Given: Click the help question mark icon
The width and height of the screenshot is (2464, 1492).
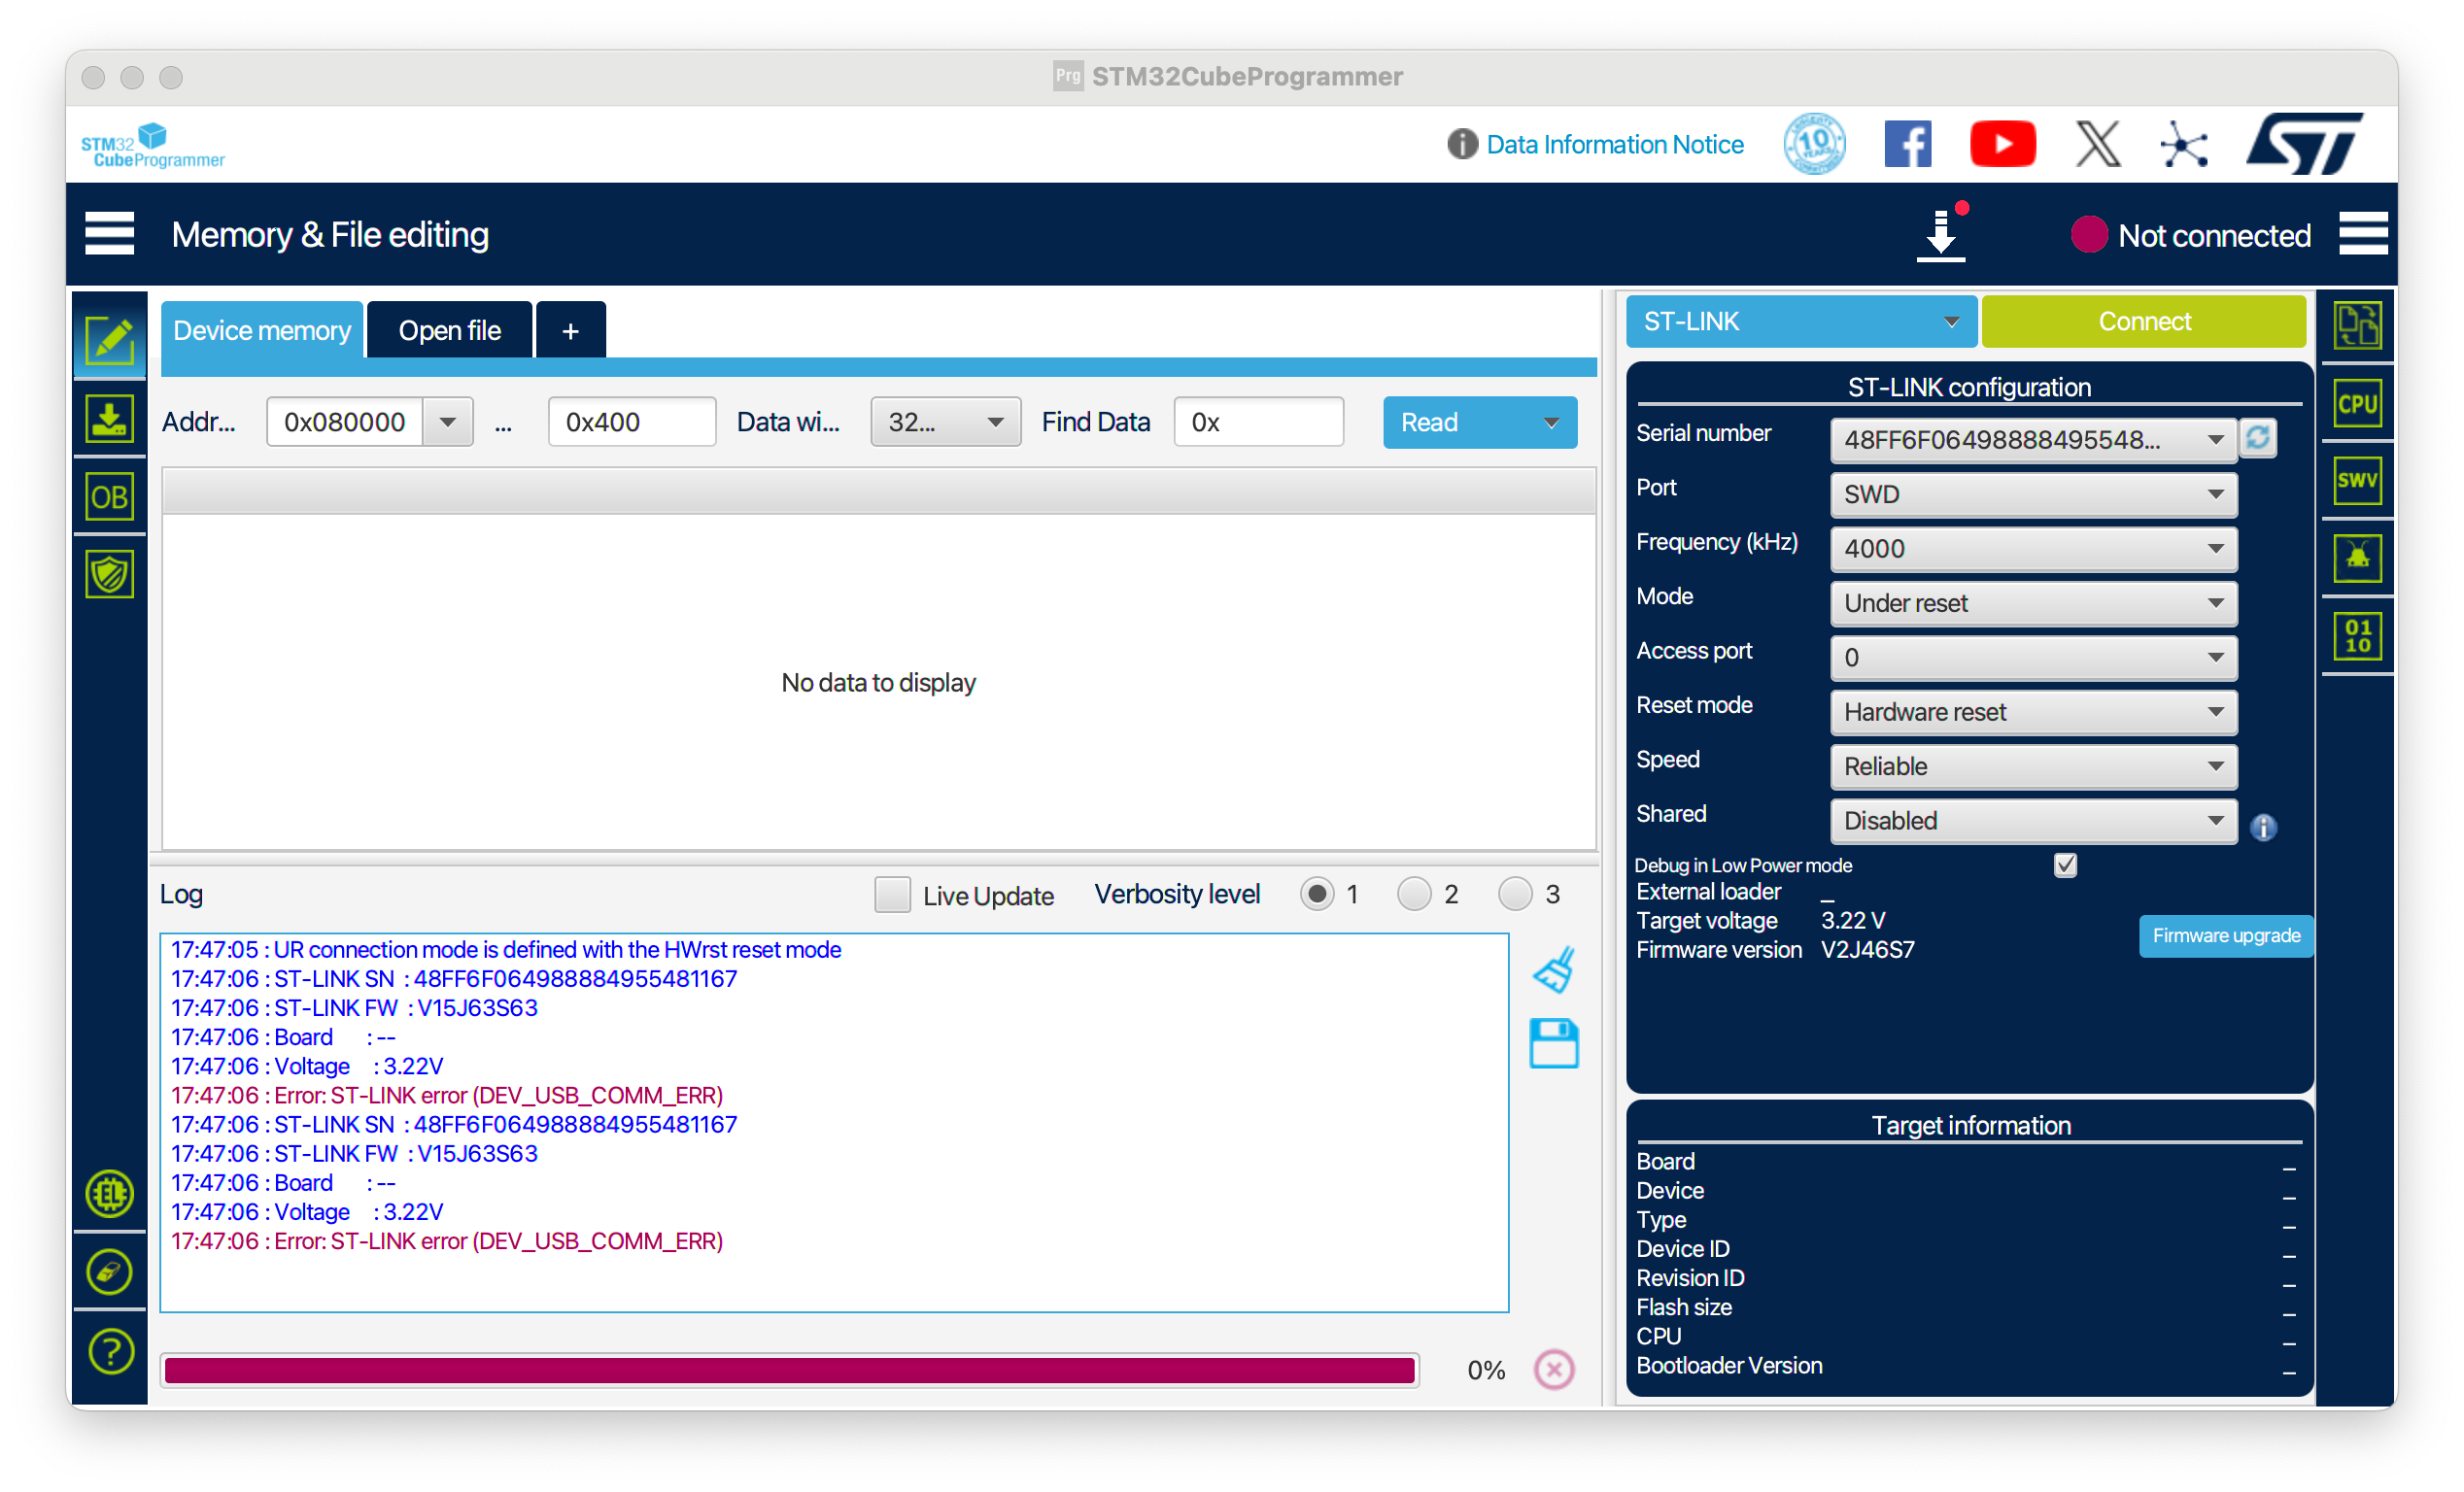Looking at the screenshot, I should pyautogui.click(x=110, y=1351).
